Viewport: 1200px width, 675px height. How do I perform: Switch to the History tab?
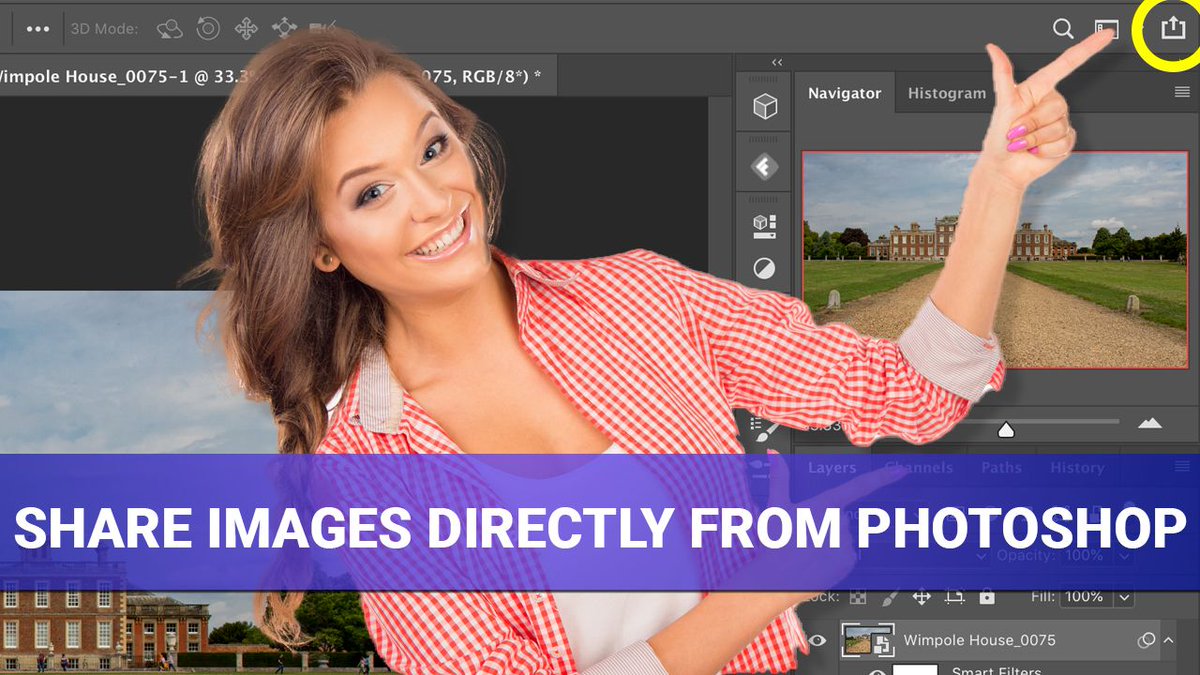click(1077, 467)
